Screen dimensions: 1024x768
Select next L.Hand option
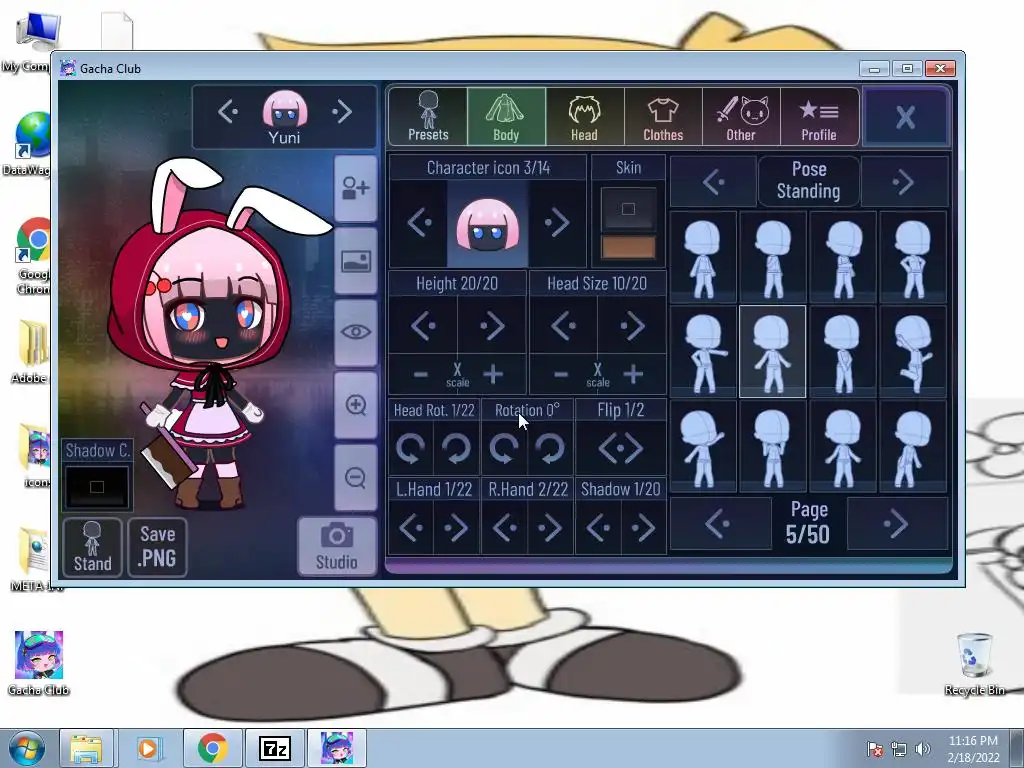pyautogui.click(x=456, y=528)
